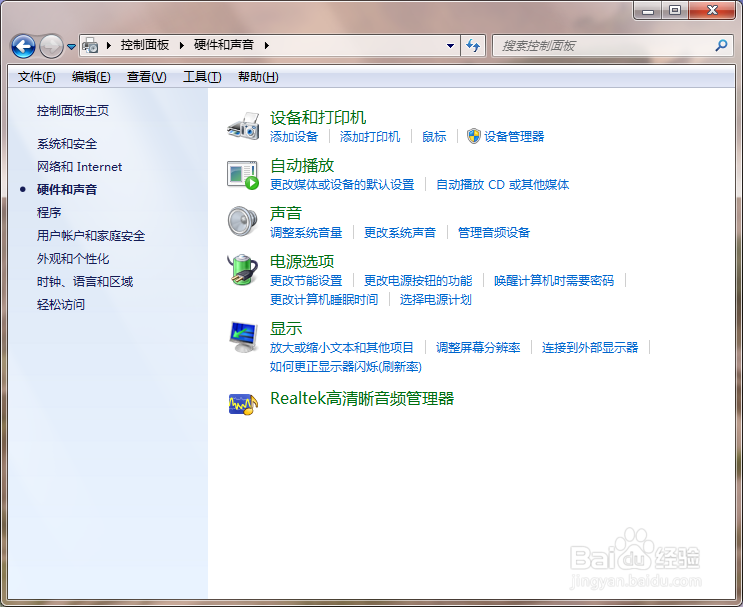Image resolution: width=743 pixels, height=607 pixels.
Task: Click 更改媒体或设备的默认设置
Action: pos(342,185)
